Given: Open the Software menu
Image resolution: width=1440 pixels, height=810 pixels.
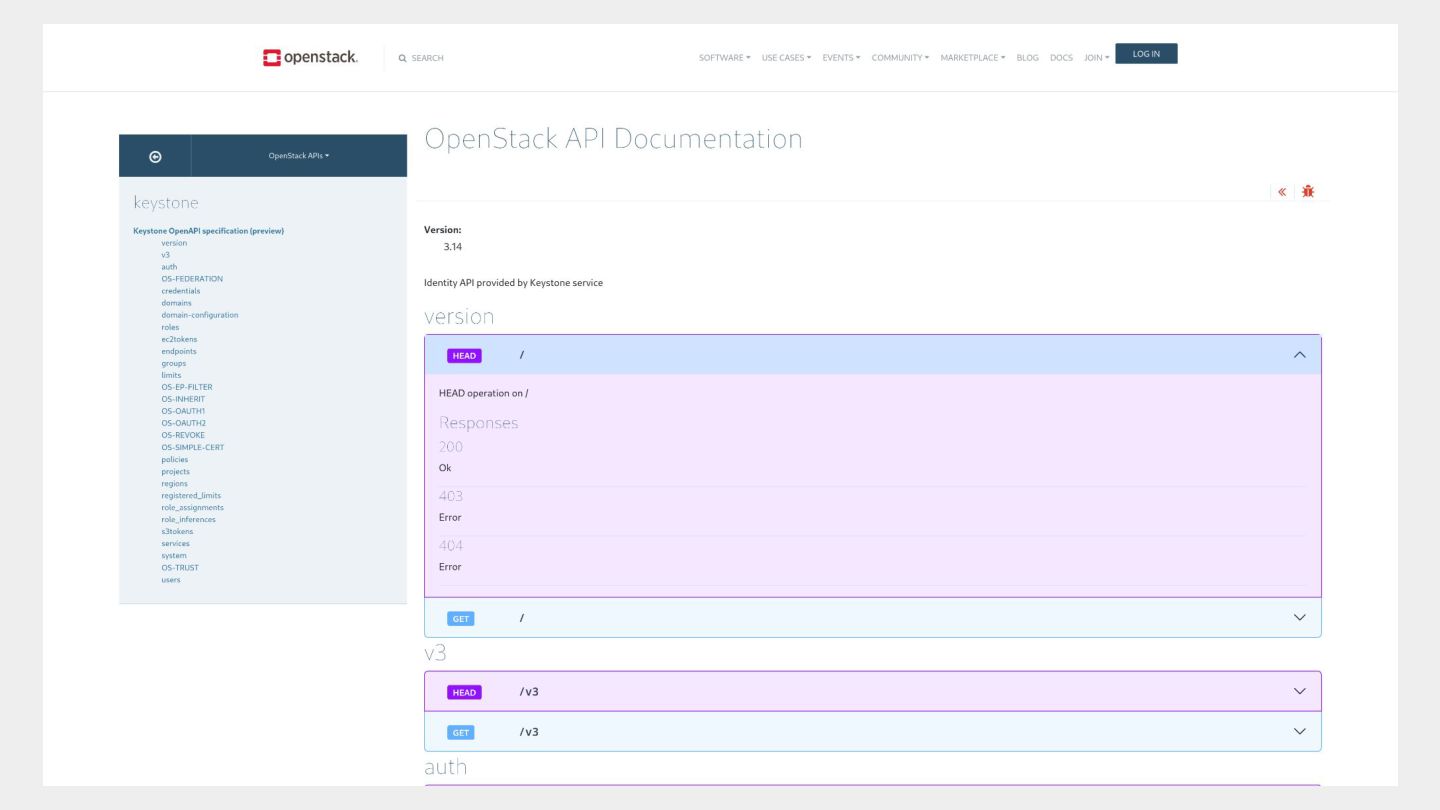Looking at the screenshot, I should pos(724,58).
